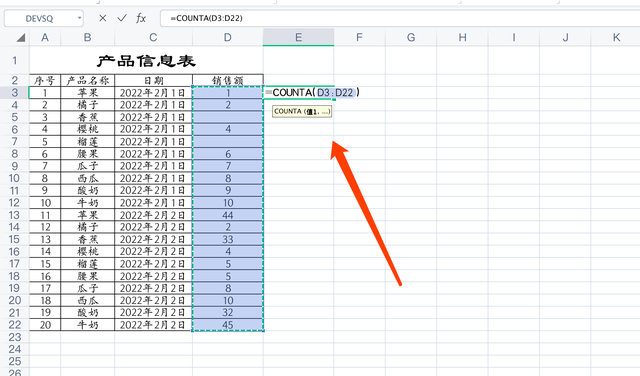Click sales value 45 in row 22
This screenshot has width=640, height=376.
pyautogui.click(x=228, y=325)
